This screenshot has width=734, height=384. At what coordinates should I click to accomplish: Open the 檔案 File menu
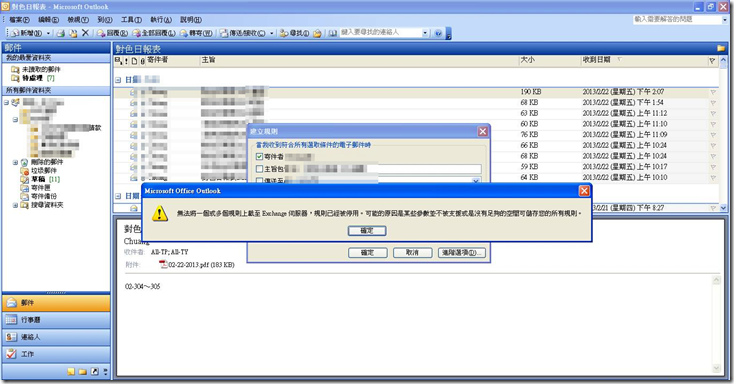[19, 20]
